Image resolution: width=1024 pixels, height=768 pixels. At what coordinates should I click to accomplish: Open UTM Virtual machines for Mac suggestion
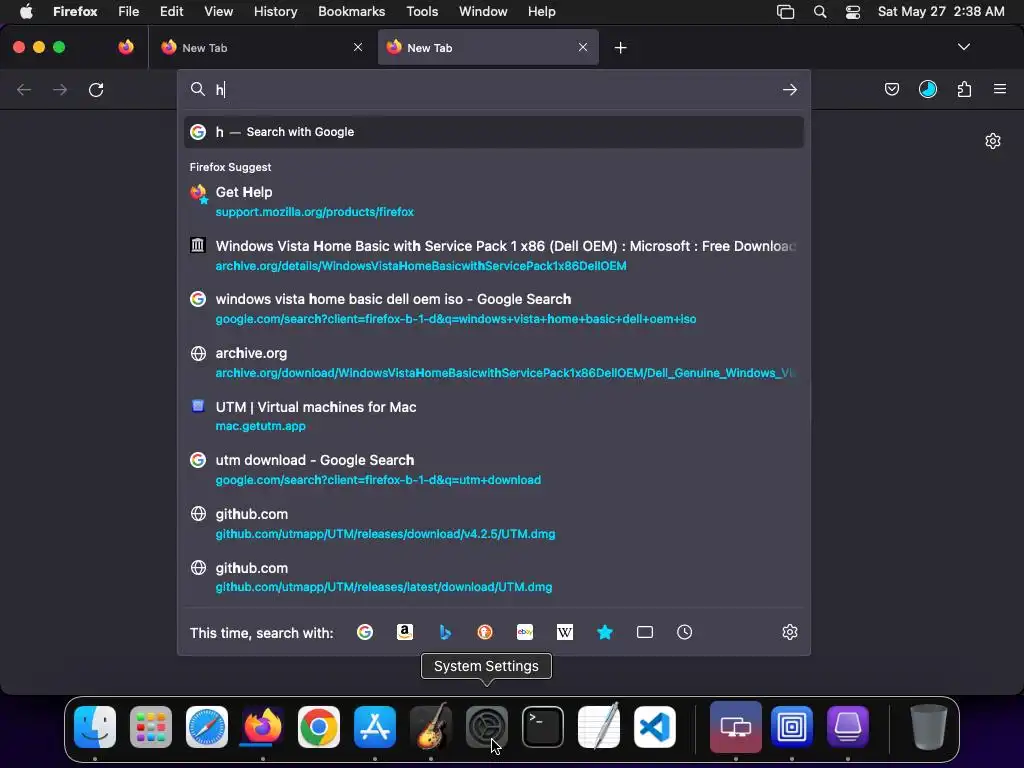(x=494, y=416)
